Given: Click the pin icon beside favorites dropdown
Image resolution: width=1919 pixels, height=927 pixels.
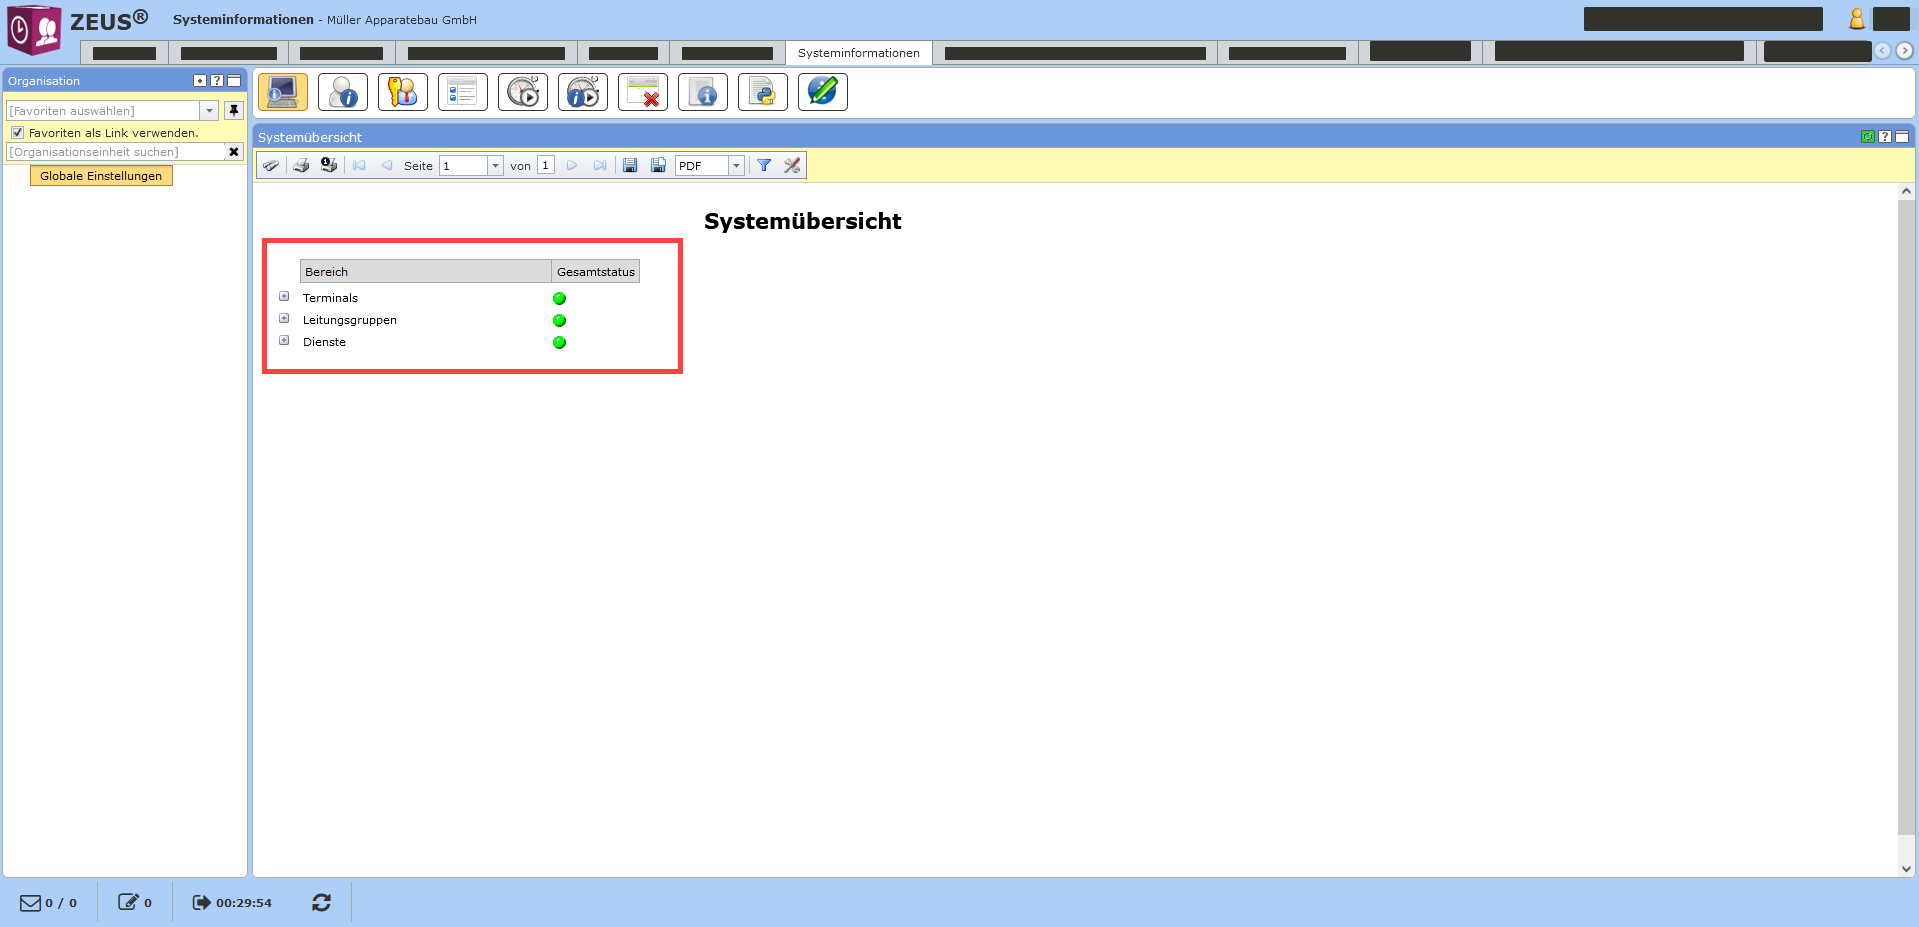Looking at the screenshot, I should point(234,111).
